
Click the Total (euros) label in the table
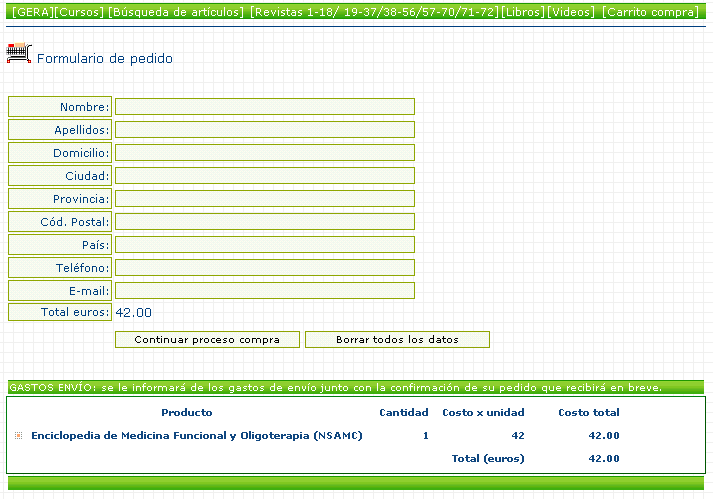[x=488, y=459]
